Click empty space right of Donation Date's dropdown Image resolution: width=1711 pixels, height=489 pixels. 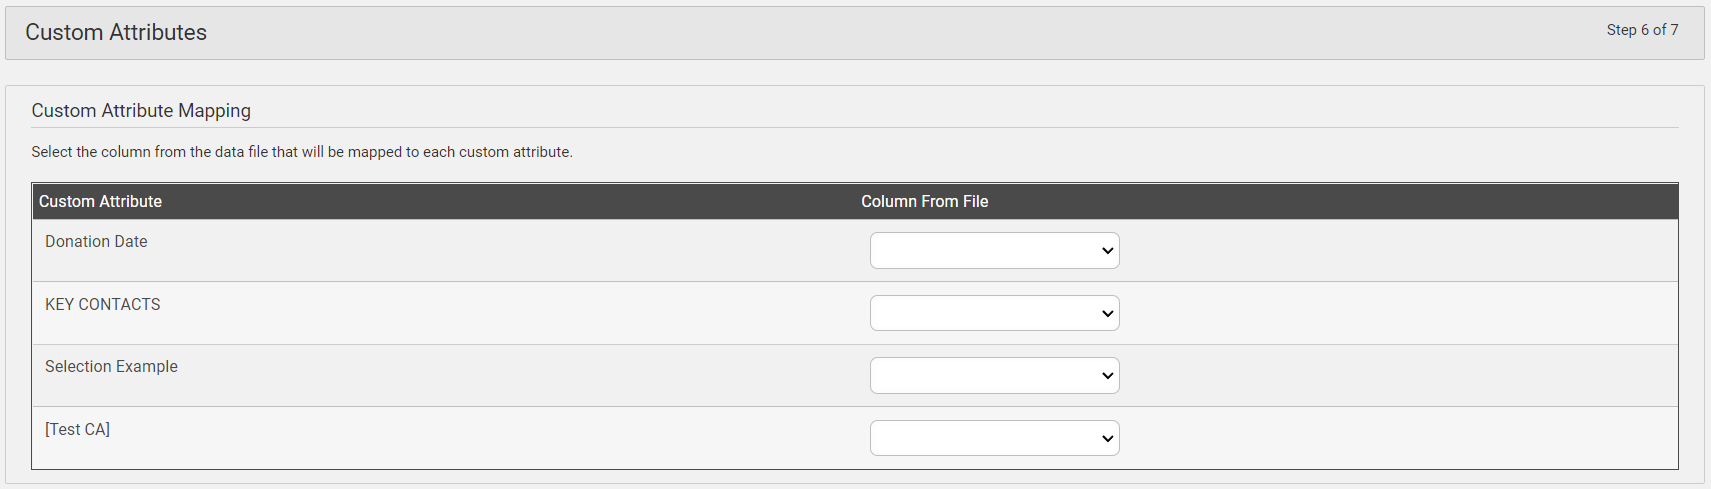pyautogui.click(x=1398, y=251)
